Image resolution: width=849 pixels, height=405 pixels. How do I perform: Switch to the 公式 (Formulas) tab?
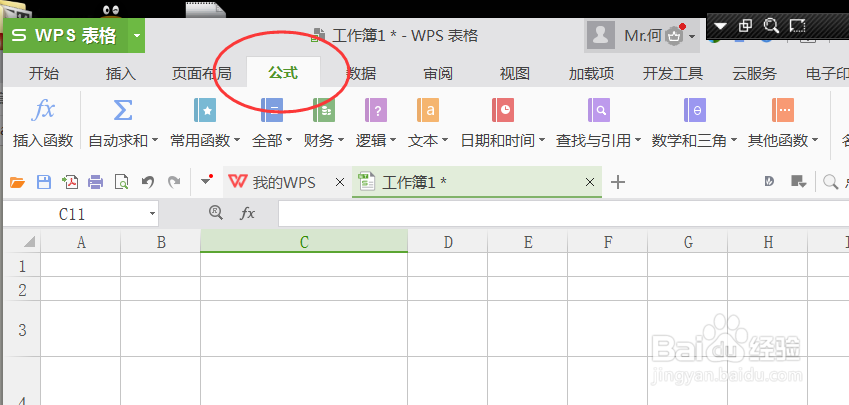pos(283,73)
